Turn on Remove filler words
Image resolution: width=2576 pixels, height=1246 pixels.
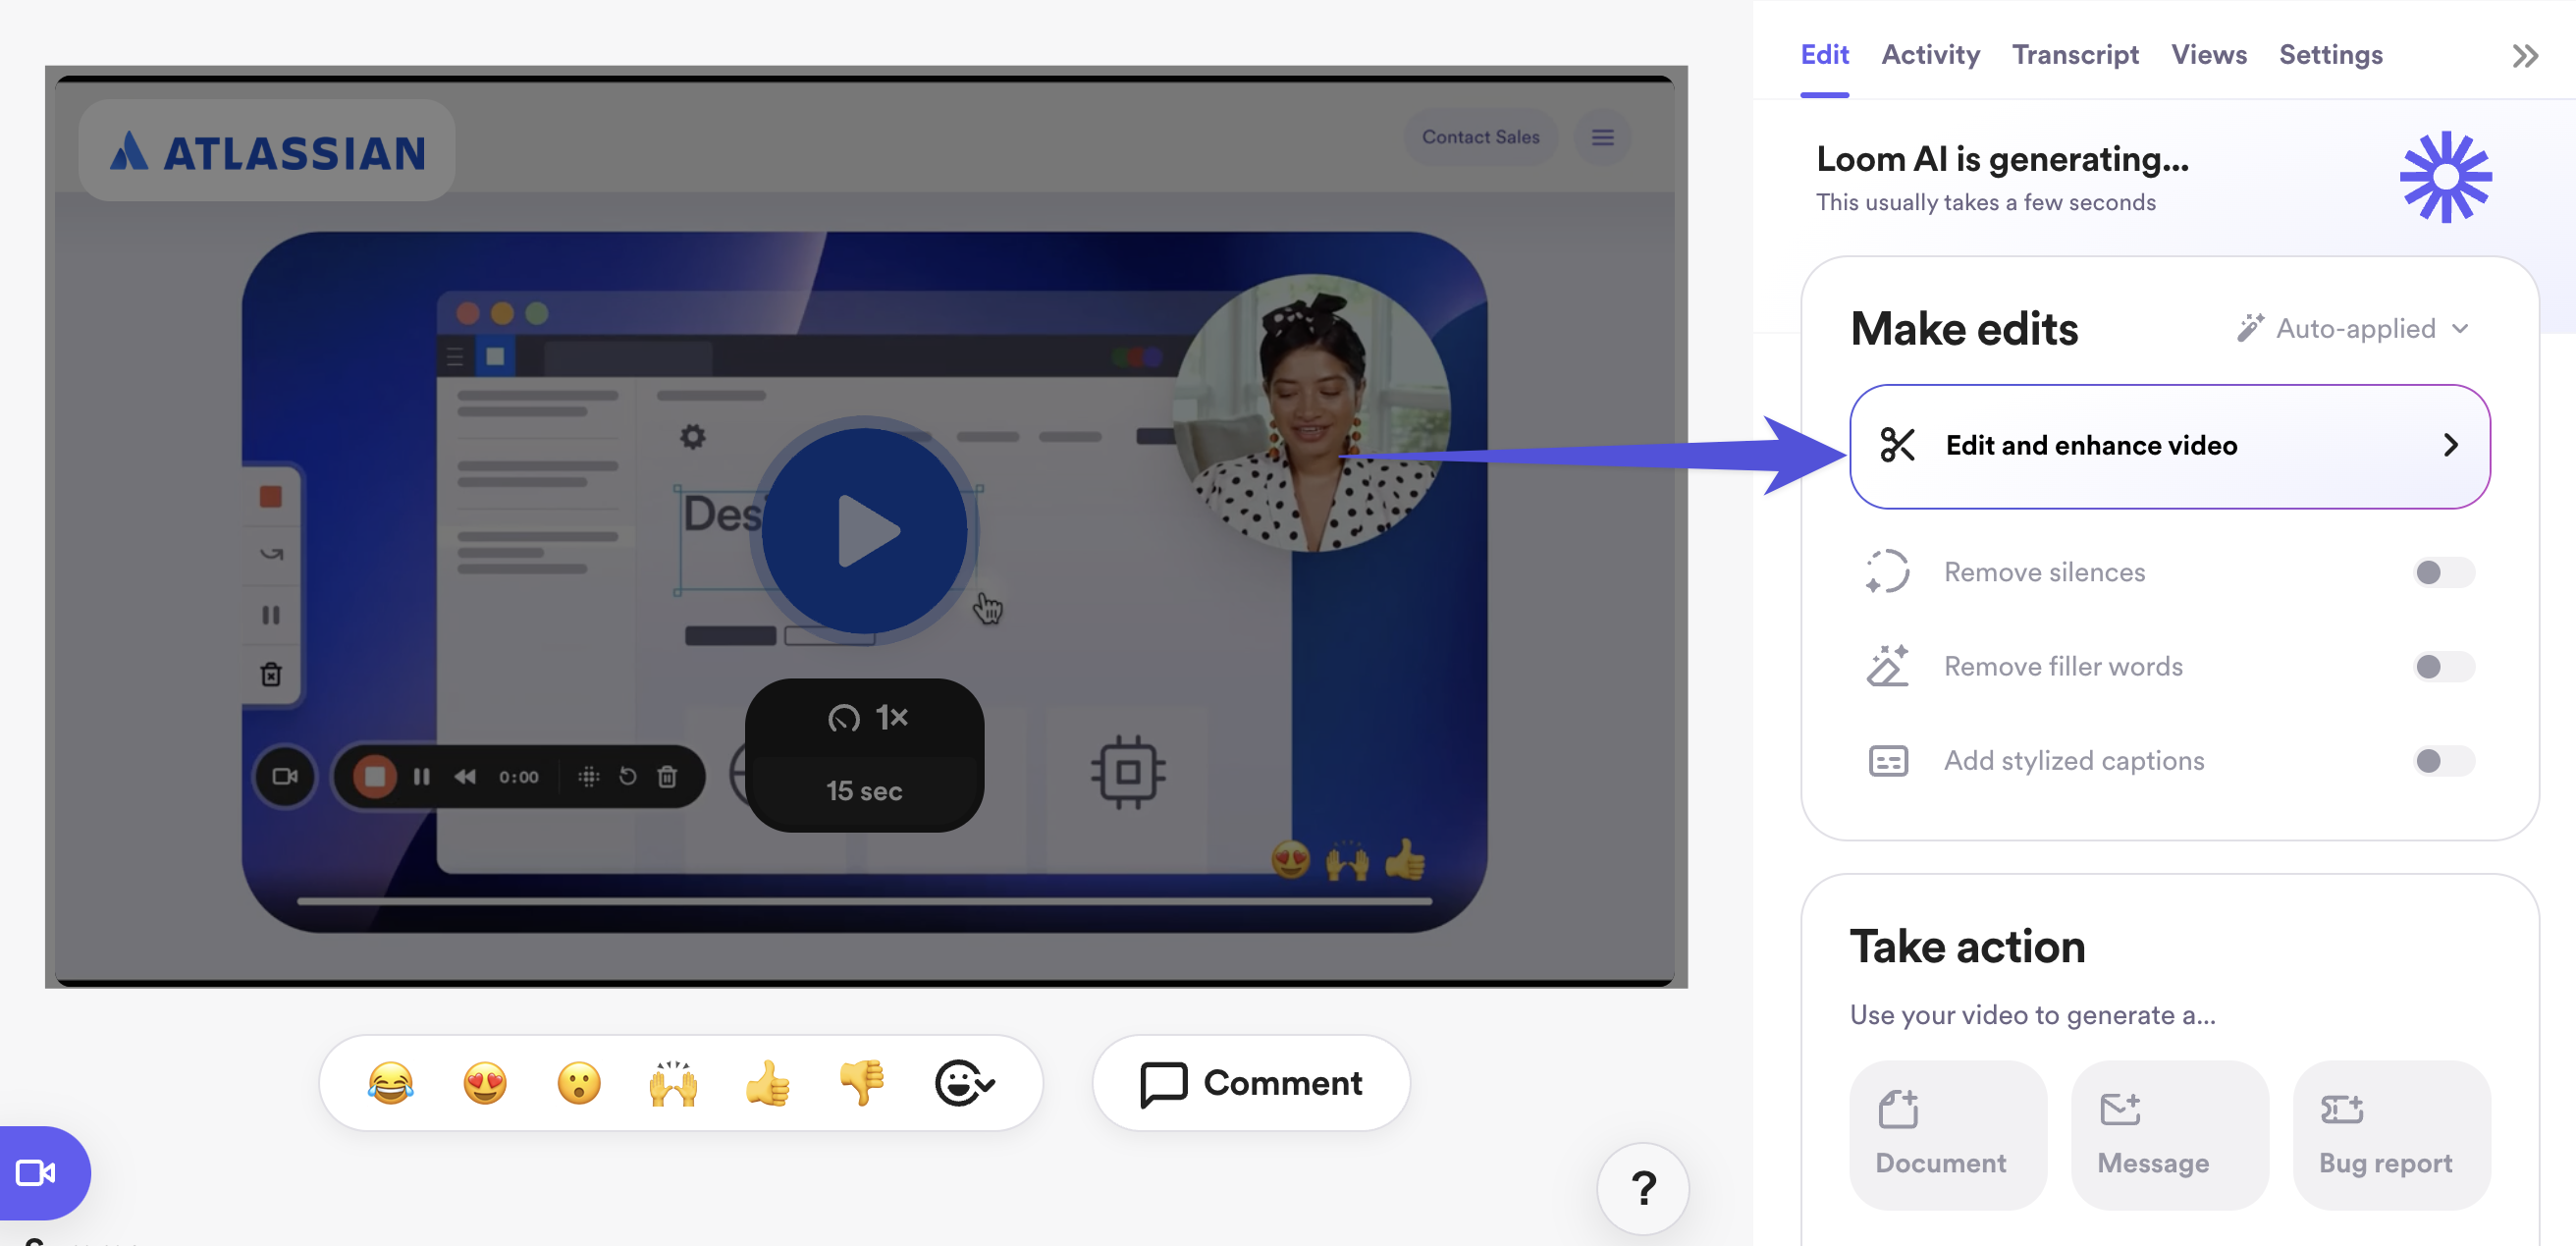pos(2442,666)
